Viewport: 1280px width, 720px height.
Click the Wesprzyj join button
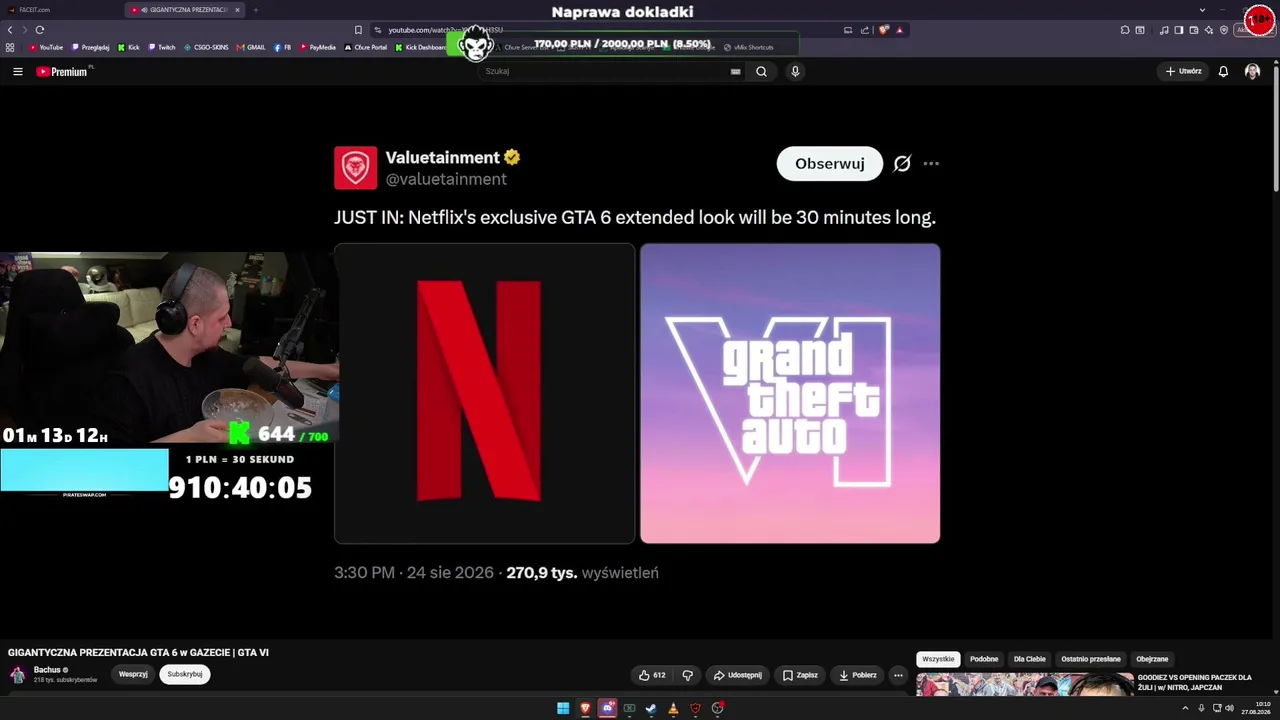[133, 674]
